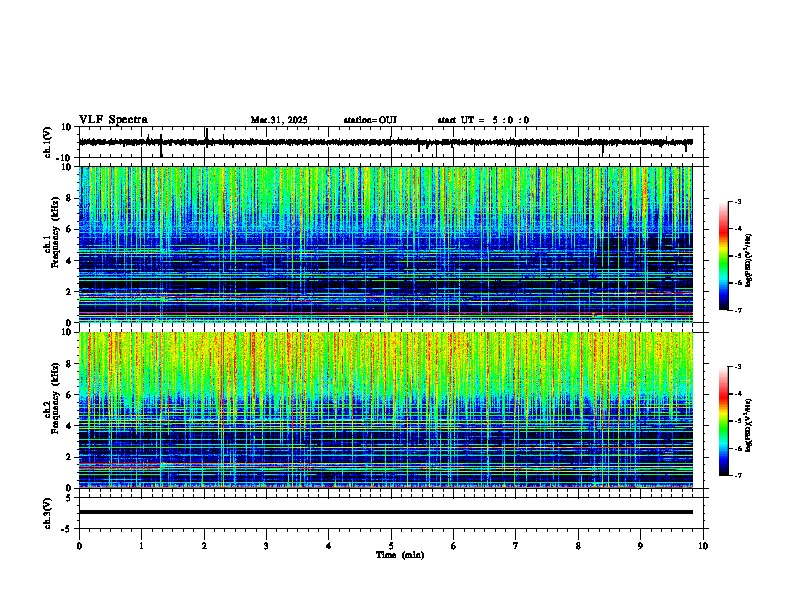The image size is (792, 612).
Task: Click the ch.2 spectrogram plot
Action: [x=386, y=410]
